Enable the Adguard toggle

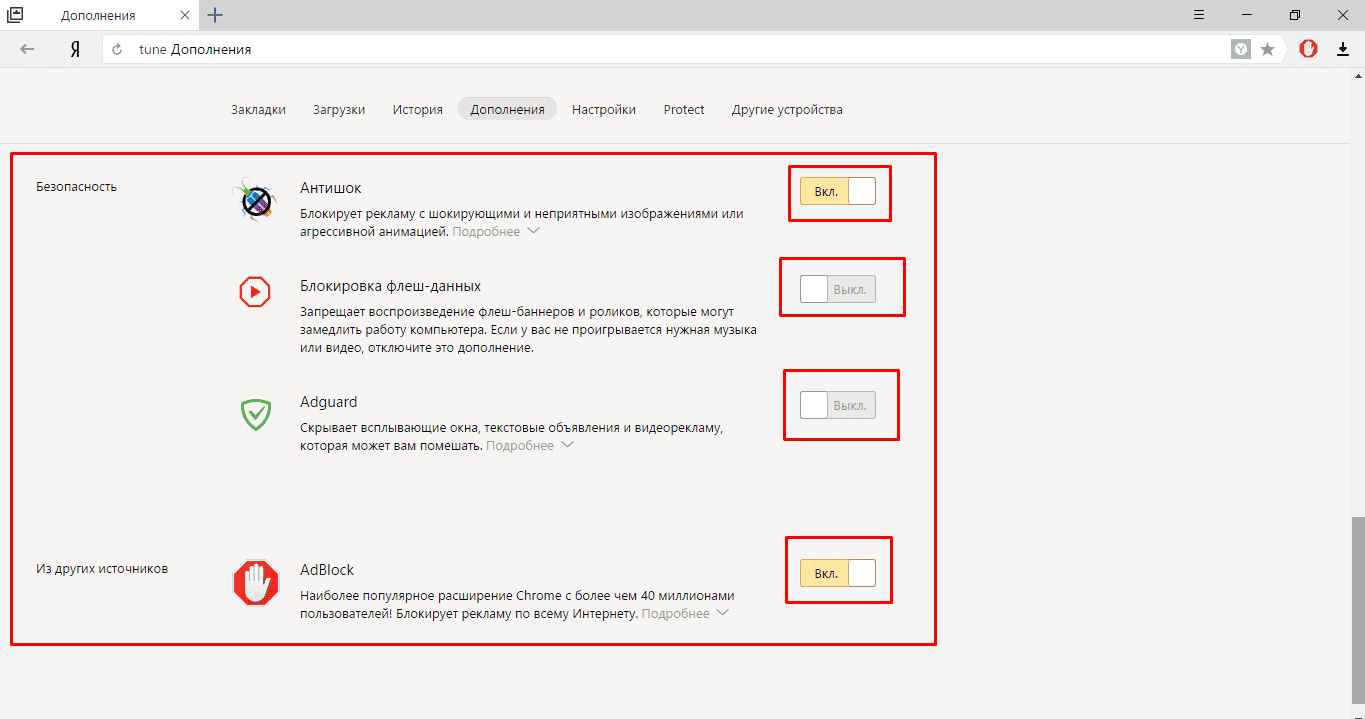pyautogui.click(x=838, y=405)
